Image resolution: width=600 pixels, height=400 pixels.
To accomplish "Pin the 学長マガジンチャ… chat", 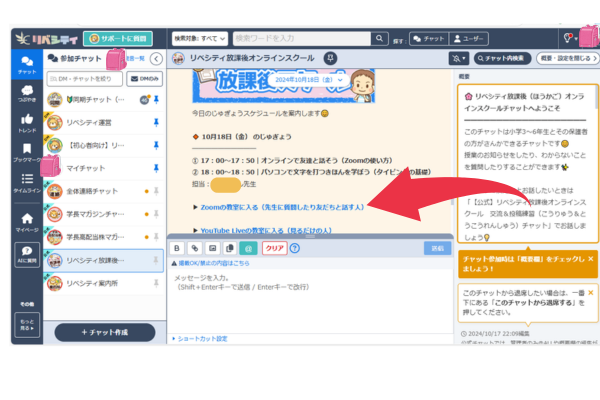I will 156,214.
